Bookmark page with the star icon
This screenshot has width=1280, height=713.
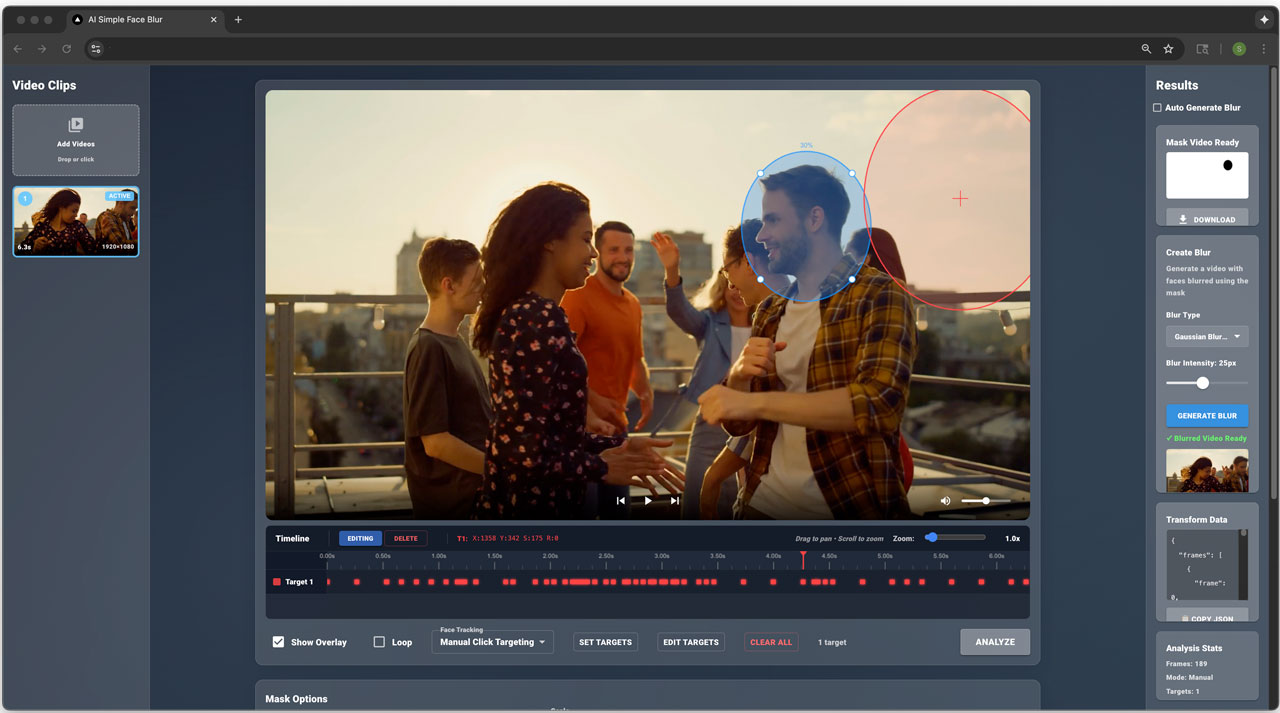1168,49
